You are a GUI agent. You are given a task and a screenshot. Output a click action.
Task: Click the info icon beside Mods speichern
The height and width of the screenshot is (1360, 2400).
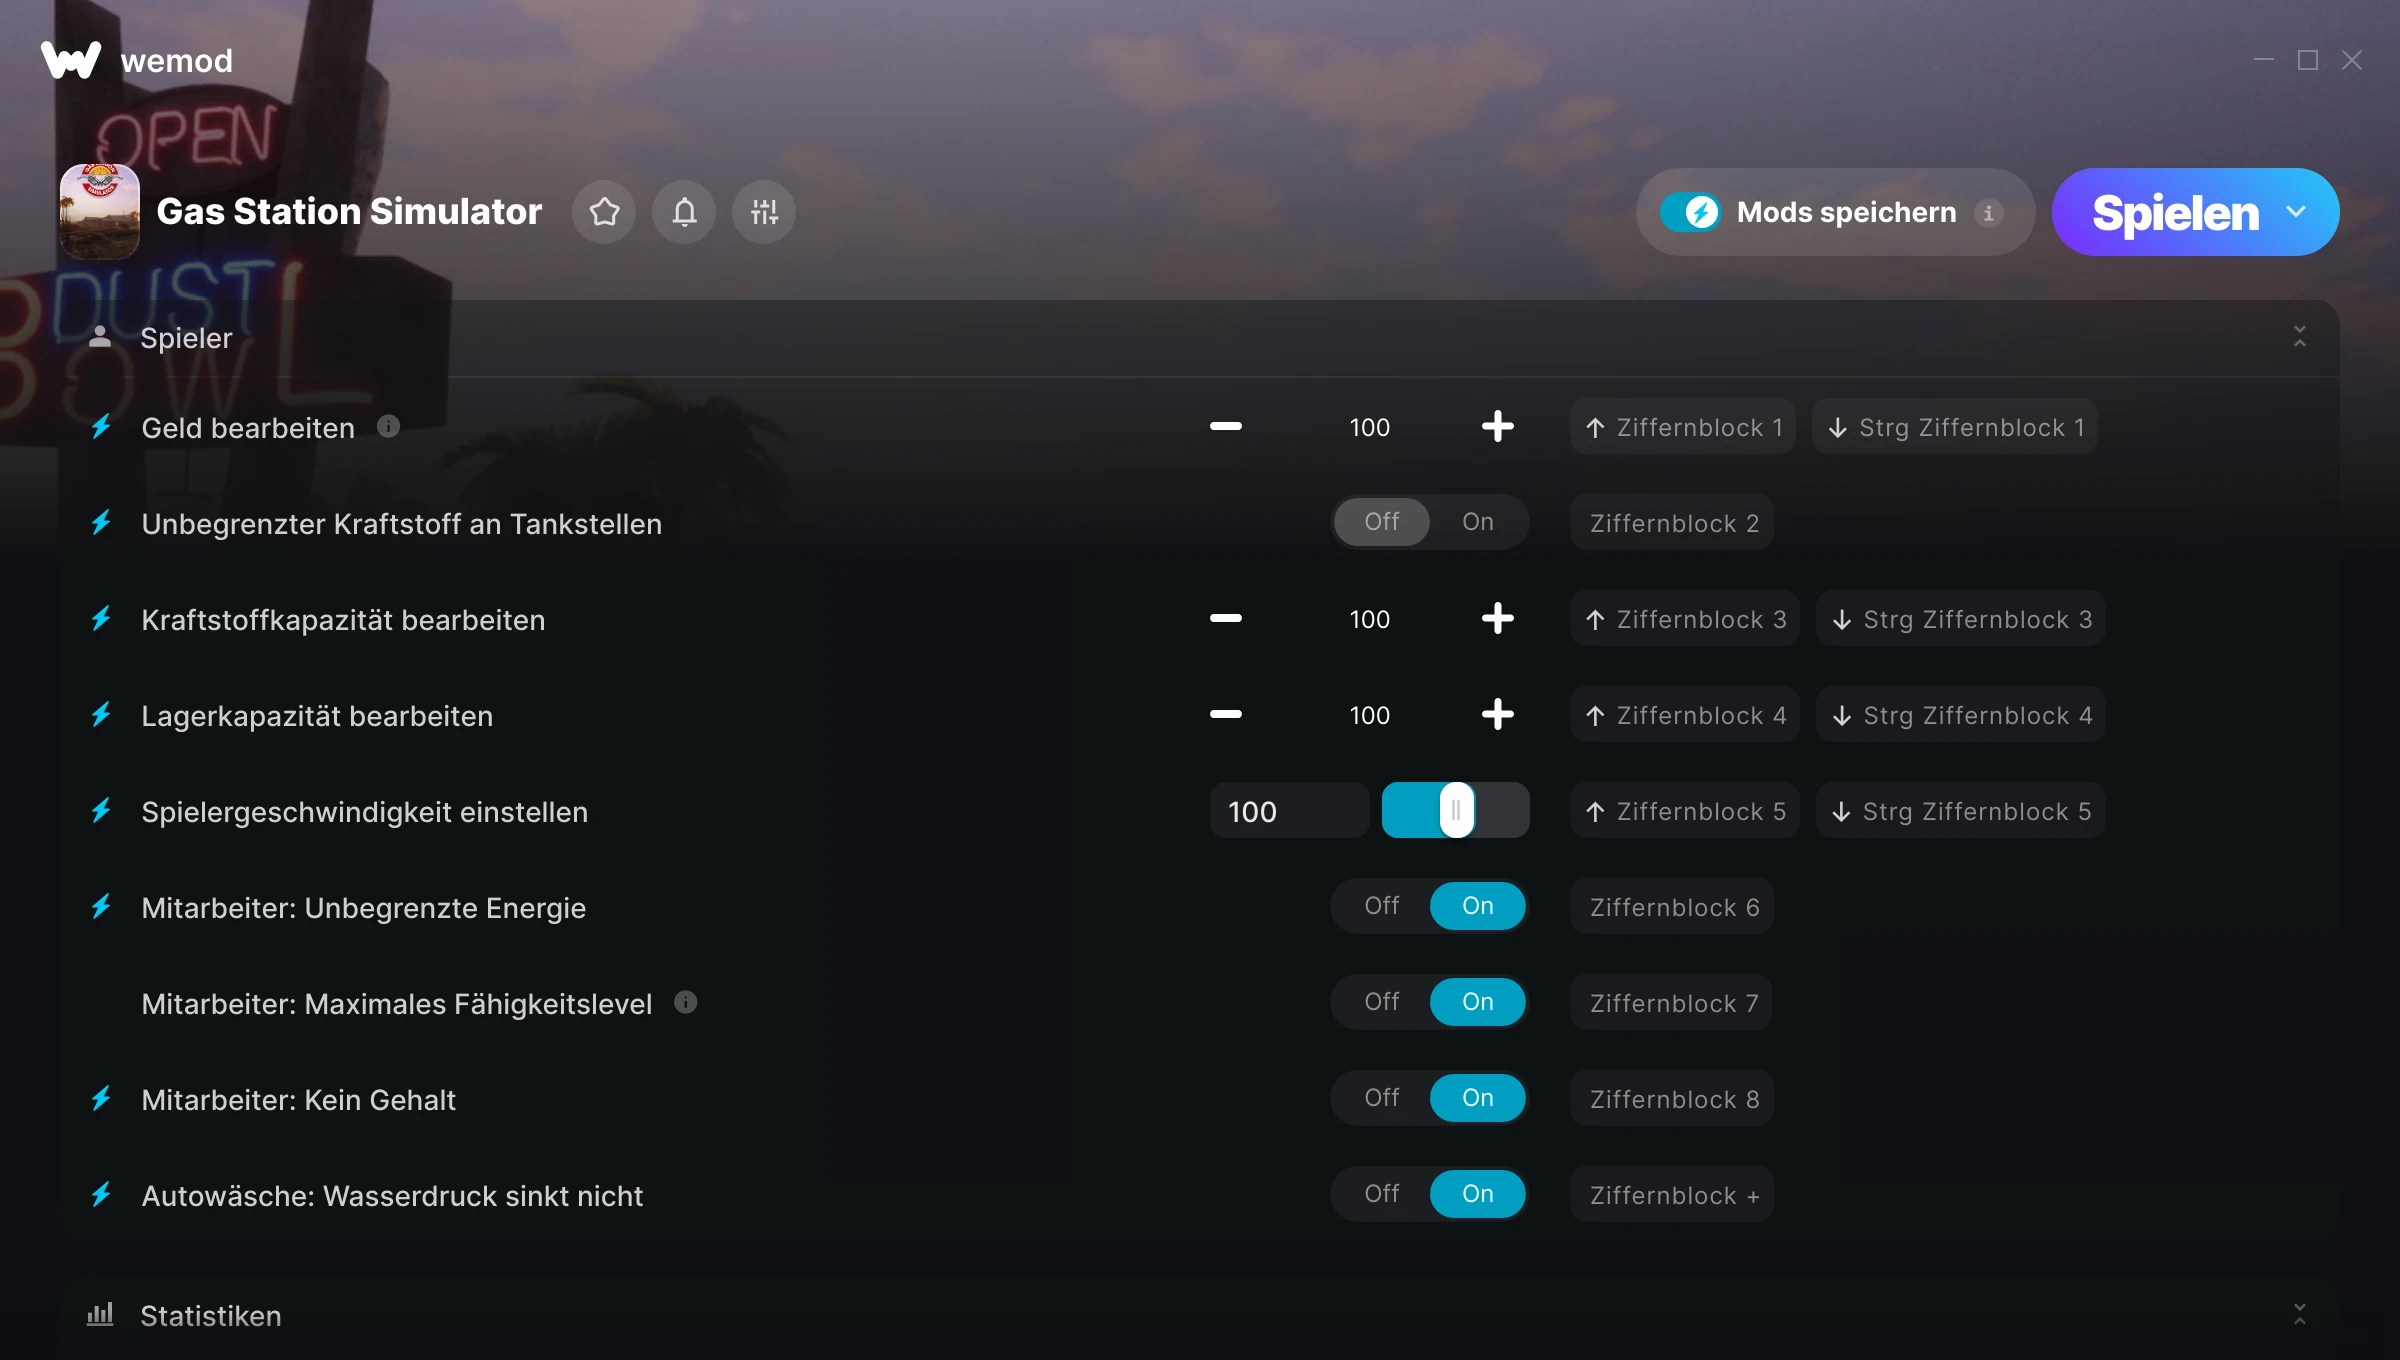(x=1989, y=213)
